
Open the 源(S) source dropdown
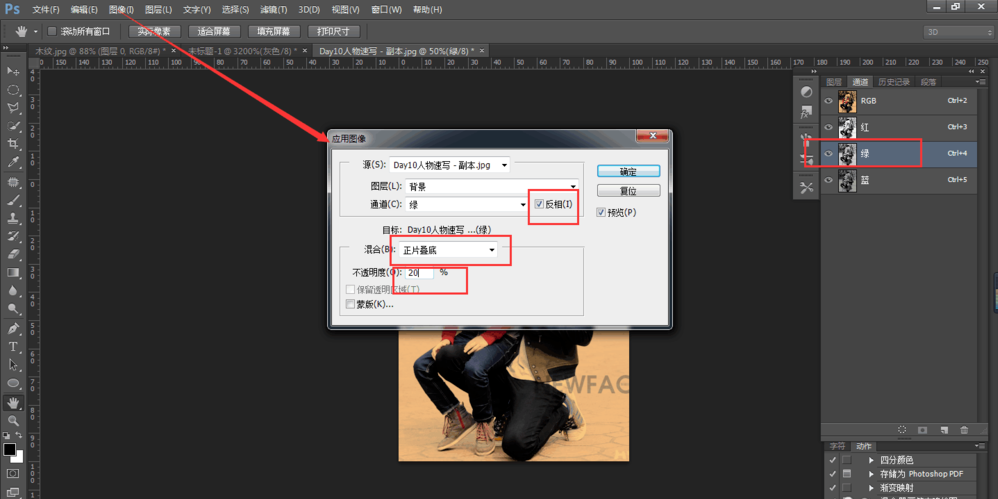(x=449, y=165)
